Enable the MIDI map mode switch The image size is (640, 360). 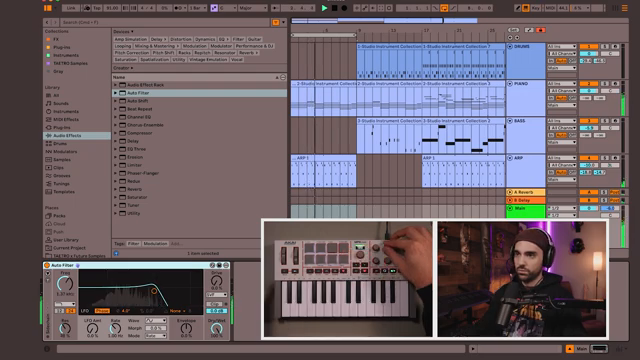[550, 8]
